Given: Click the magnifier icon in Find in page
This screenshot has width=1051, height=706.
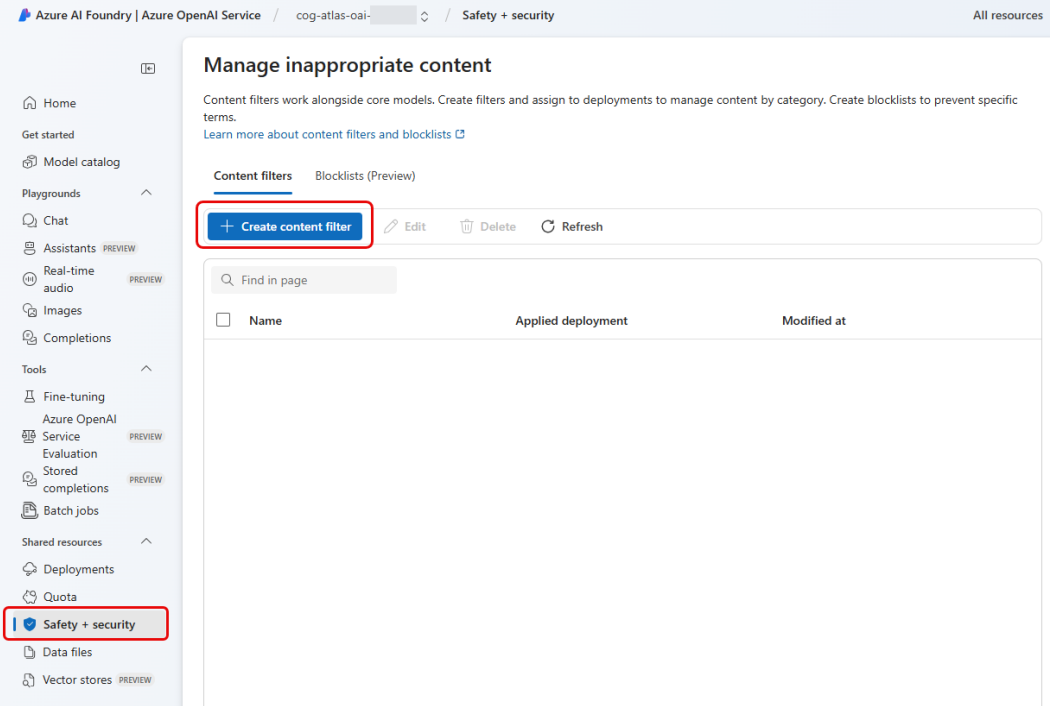Looking at the screenshot, I should click(227, 280).
